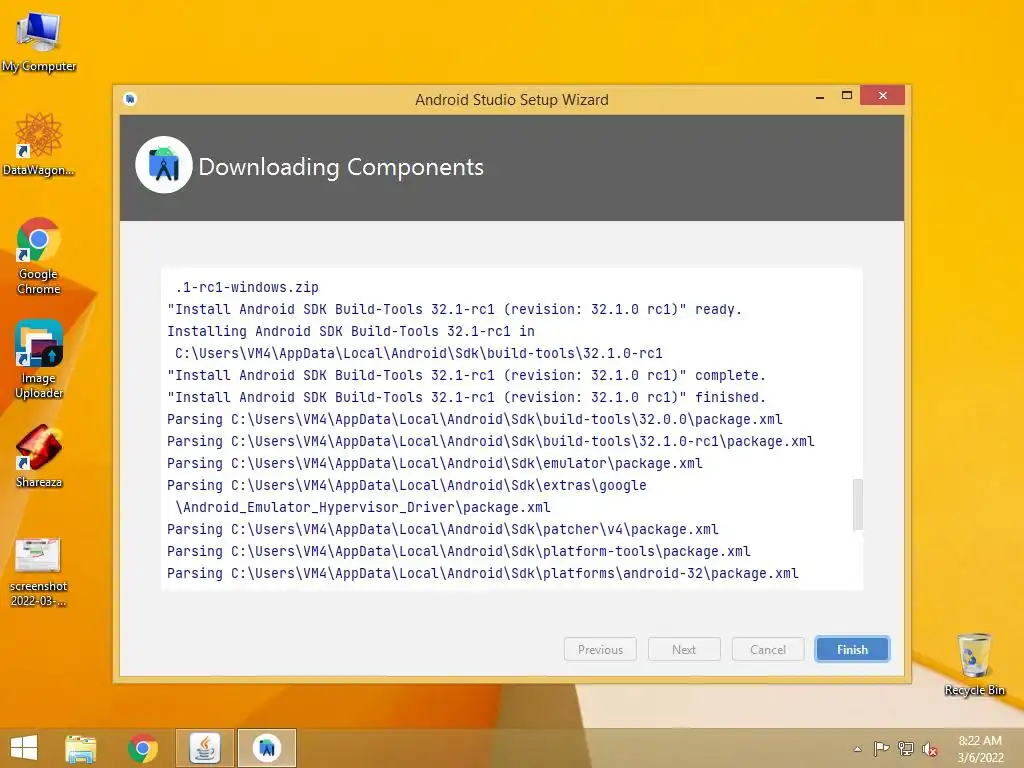
Task: Open the Action Center flag icon
Action: click(x=881, y=748)
